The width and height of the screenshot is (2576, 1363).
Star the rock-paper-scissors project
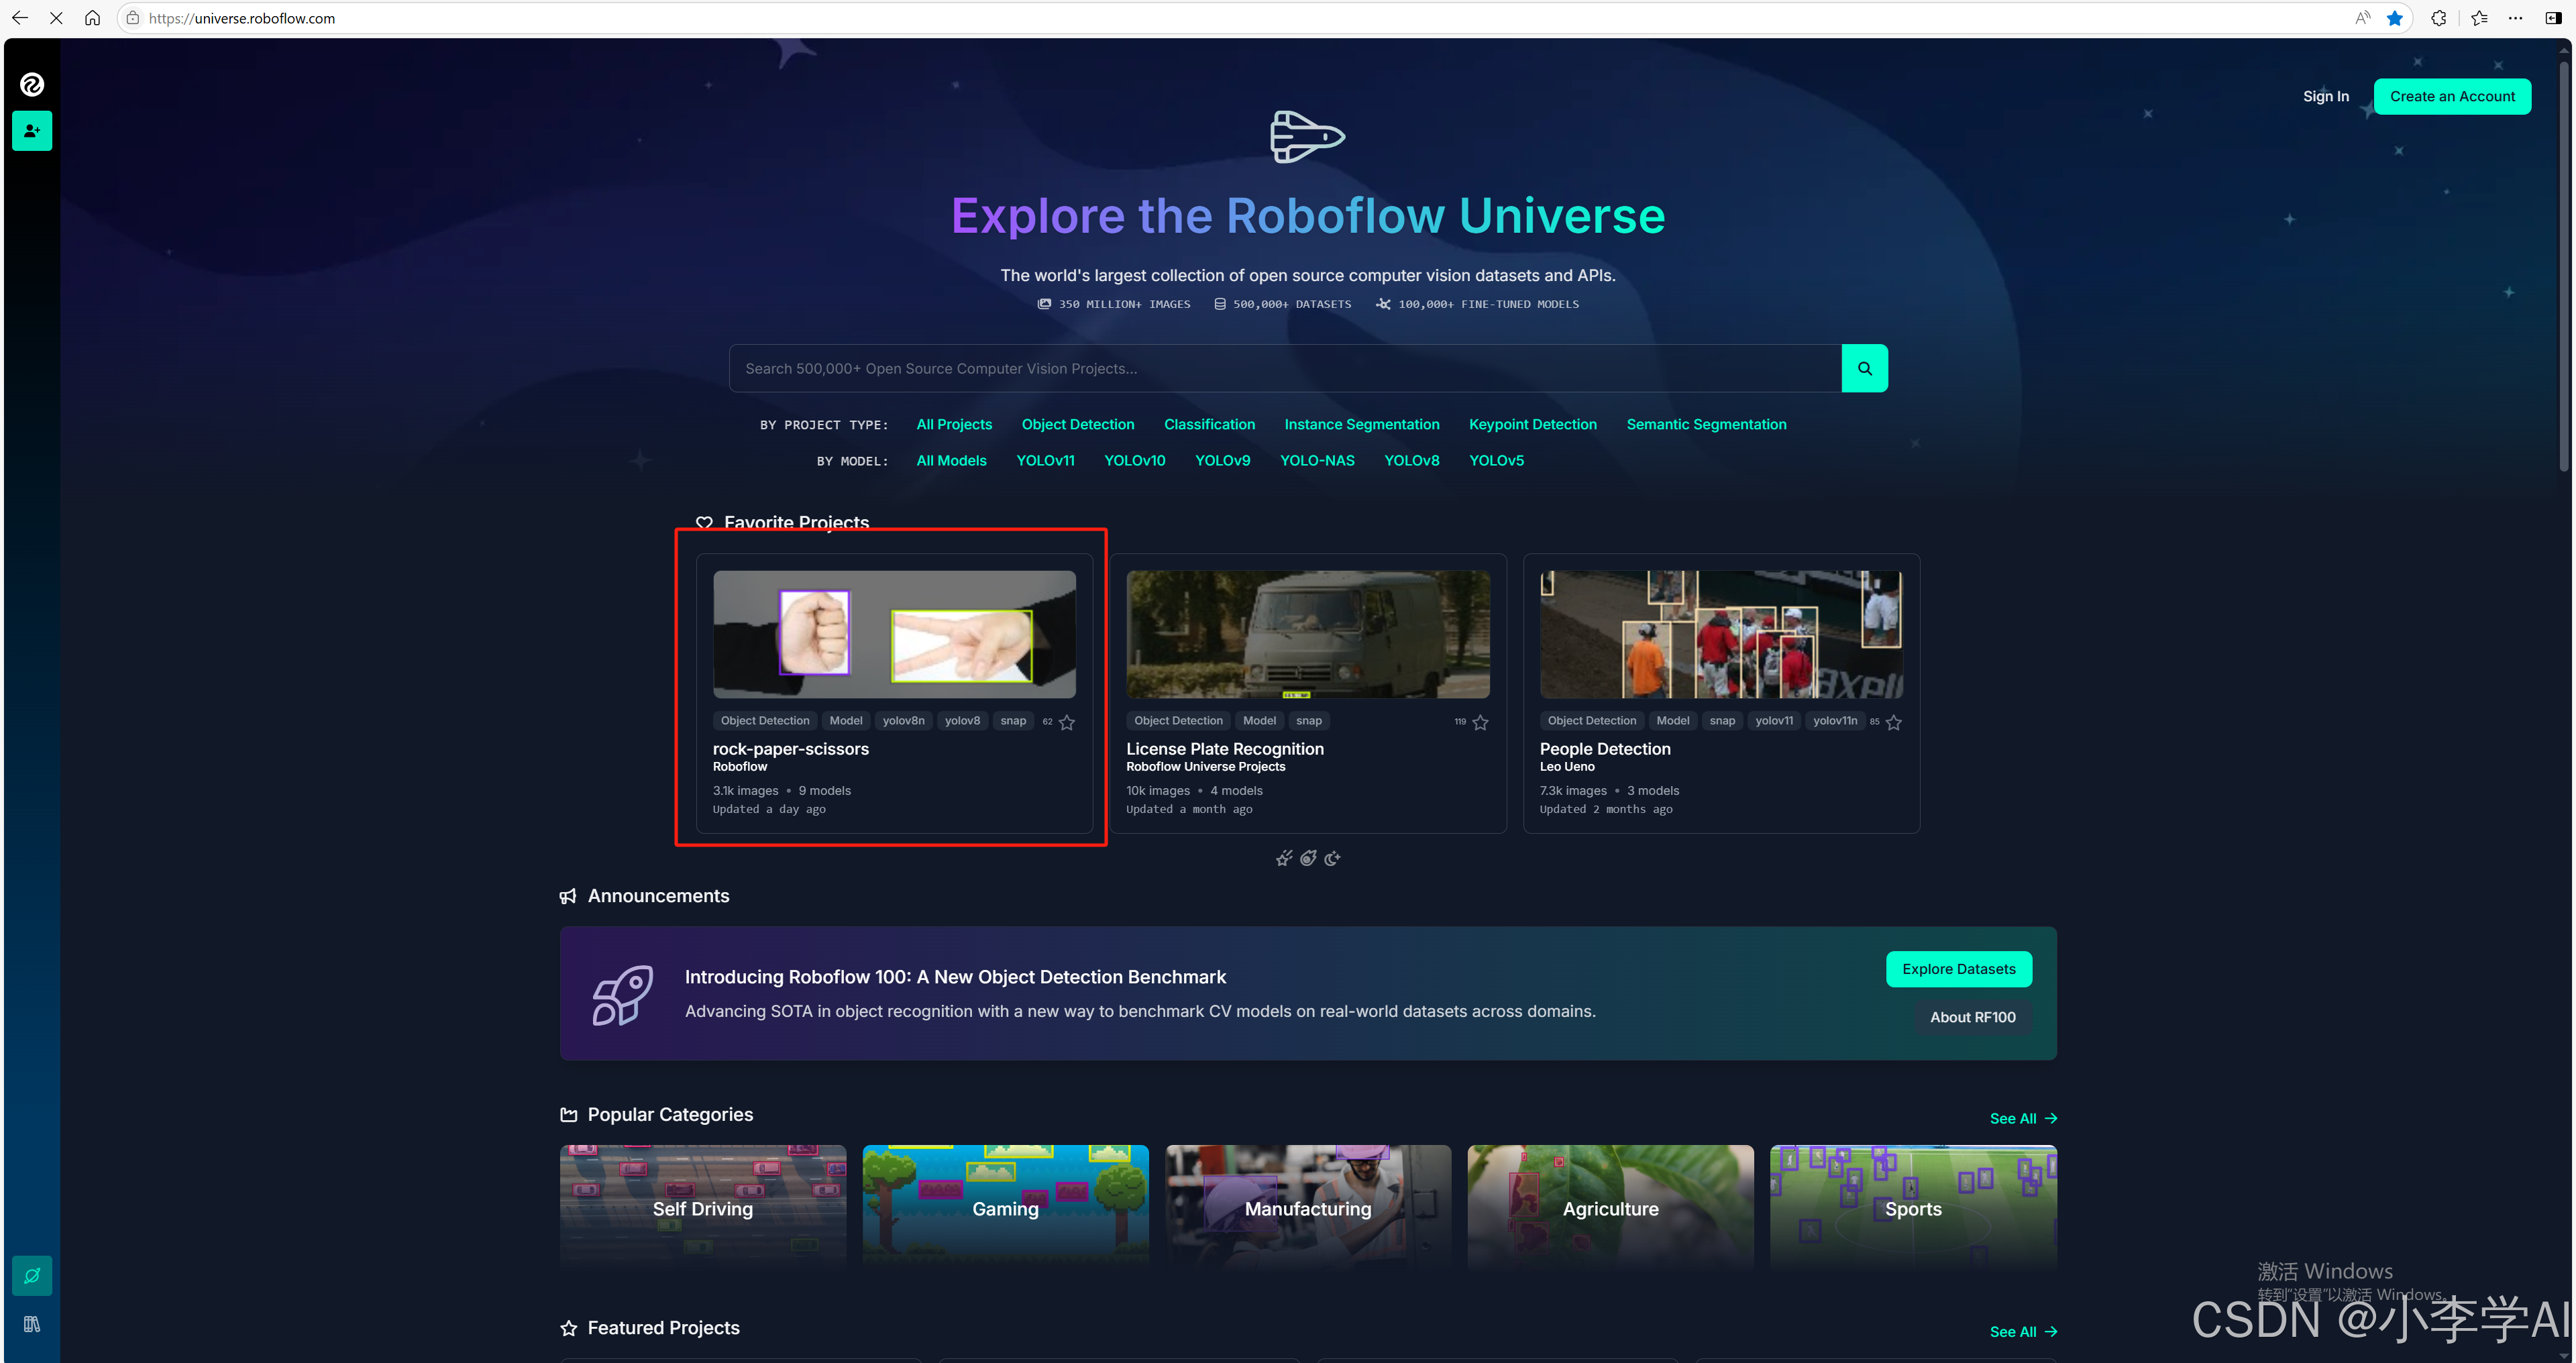point(1067,722)
